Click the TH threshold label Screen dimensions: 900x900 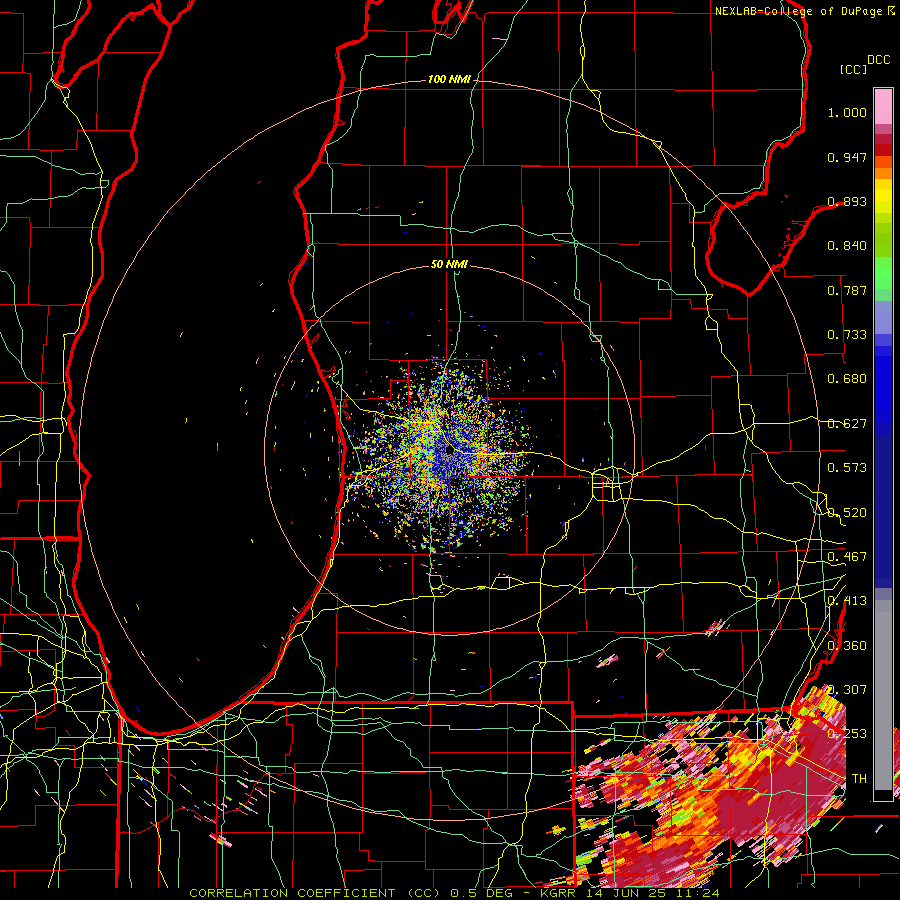click(x=859, y=779)
